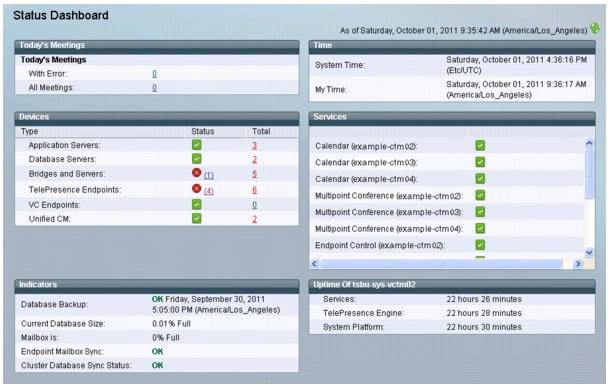Screen dimensions: 610x388
Task: Open the All Meetings count link
Action: [154, 88]
